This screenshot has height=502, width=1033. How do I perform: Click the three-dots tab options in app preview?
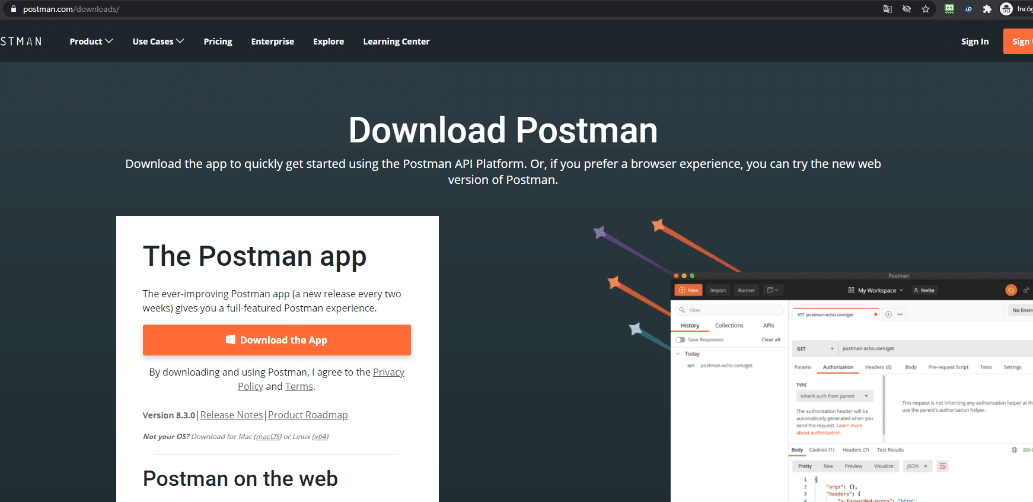[x=900, y=314]
